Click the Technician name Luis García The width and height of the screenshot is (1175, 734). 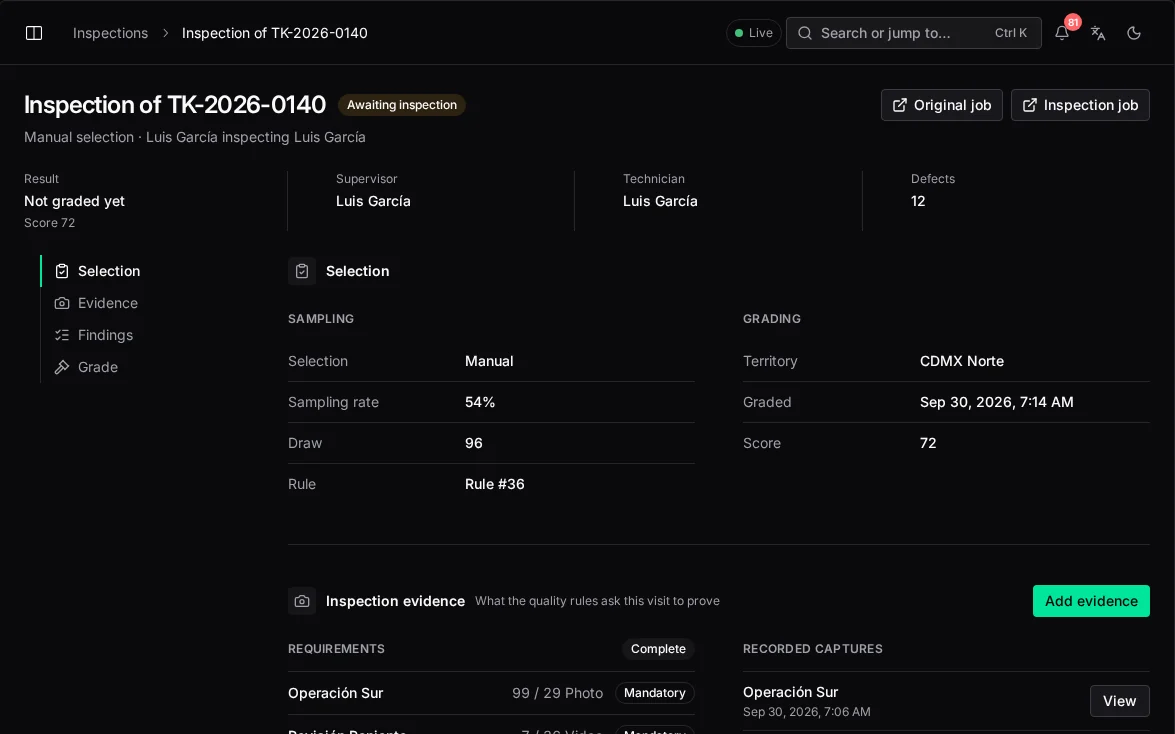pyautogui.click(x=660, y=201)
